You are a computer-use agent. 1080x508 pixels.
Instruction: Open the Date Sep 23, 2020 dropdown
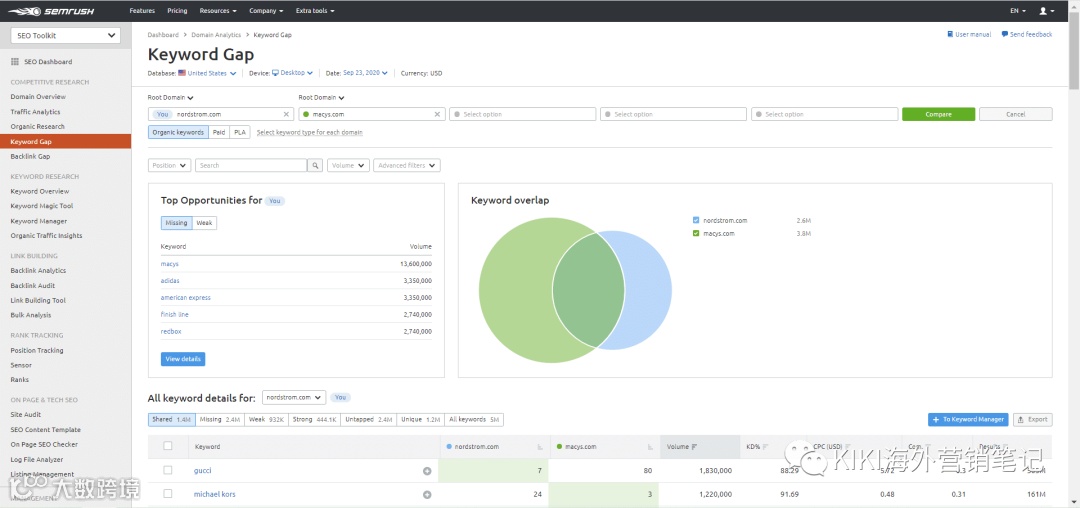pos(366,73)
